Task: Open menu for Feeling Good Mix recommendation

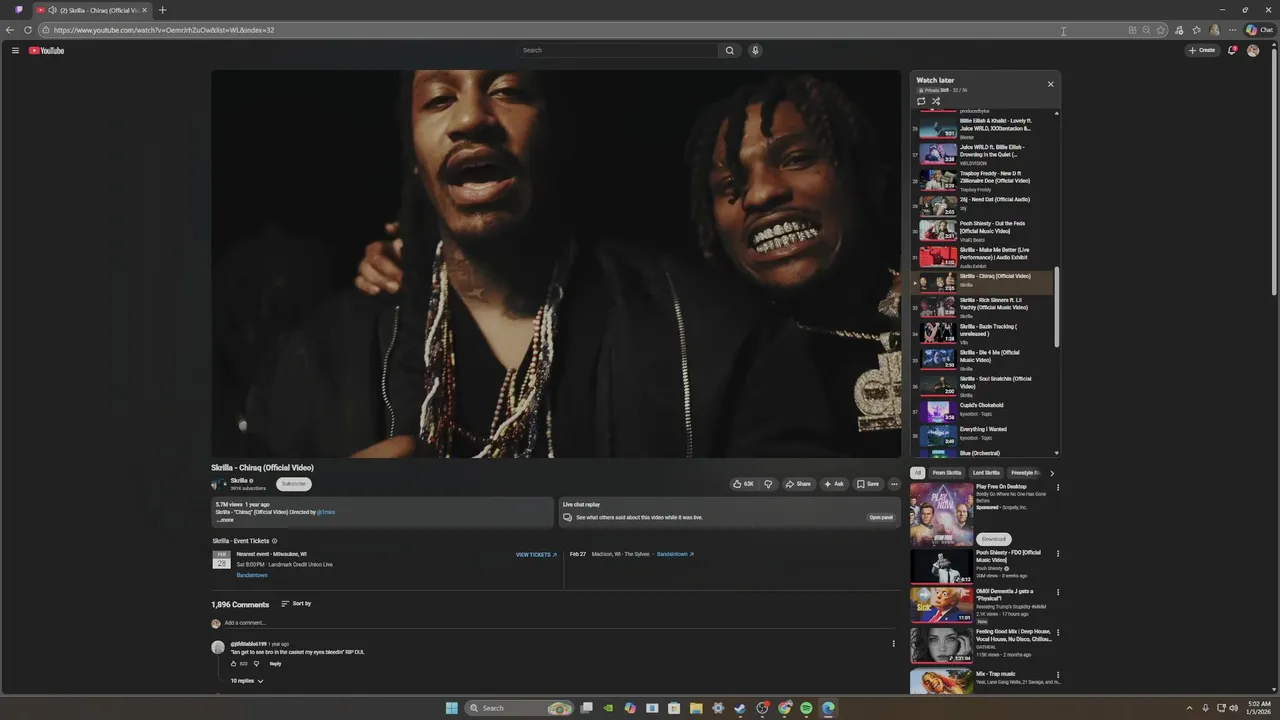Action: [x=1058, y=632]
